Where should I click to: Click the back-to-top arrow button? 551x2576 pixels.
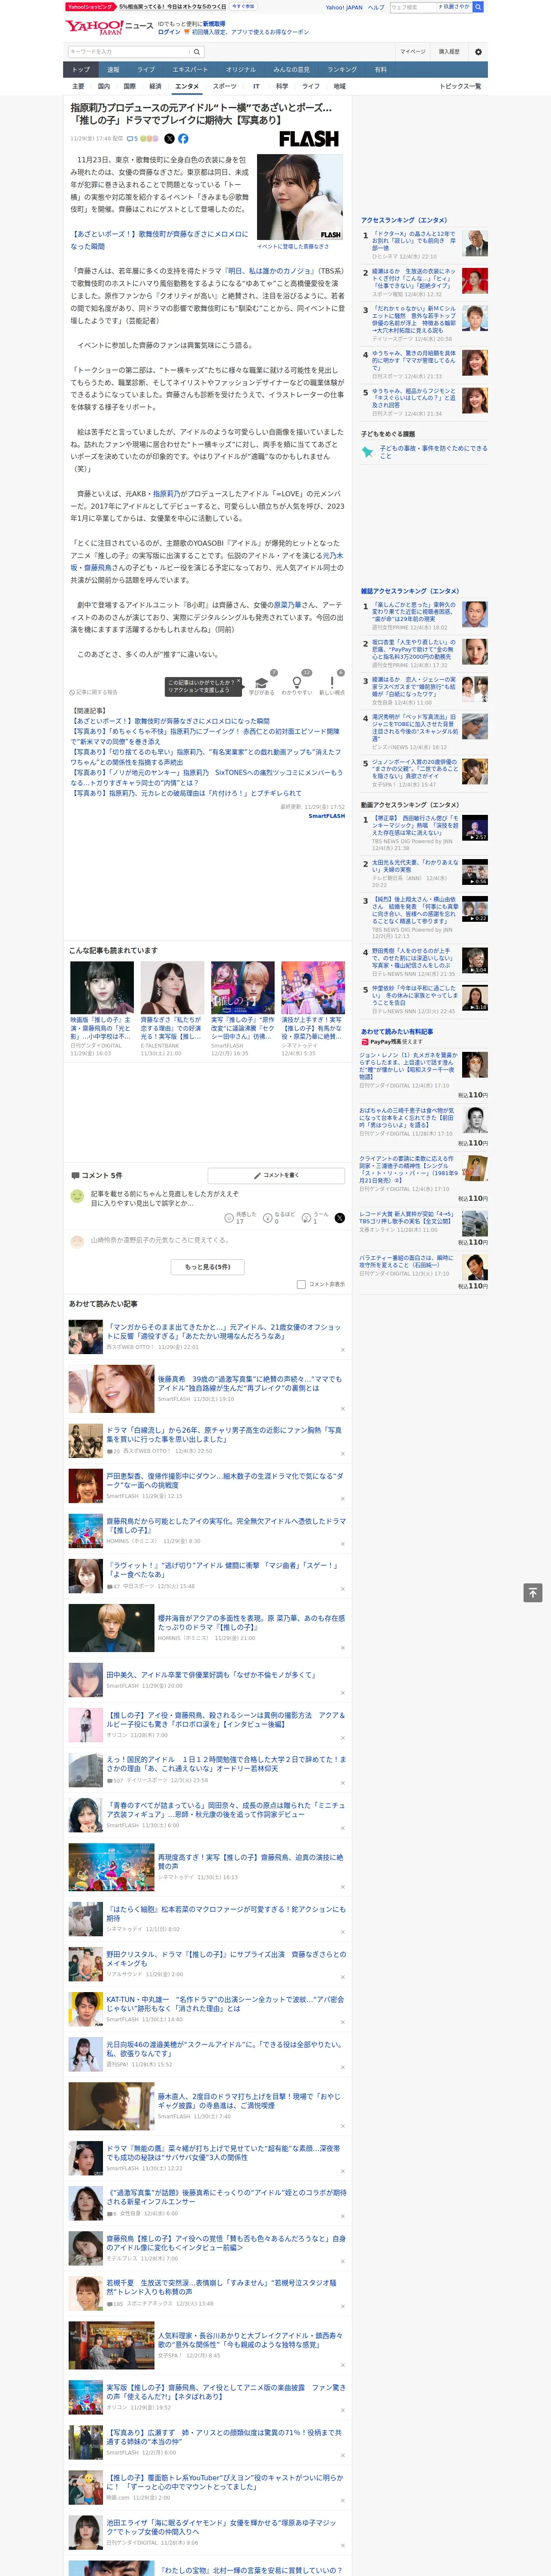[533, 1593]
